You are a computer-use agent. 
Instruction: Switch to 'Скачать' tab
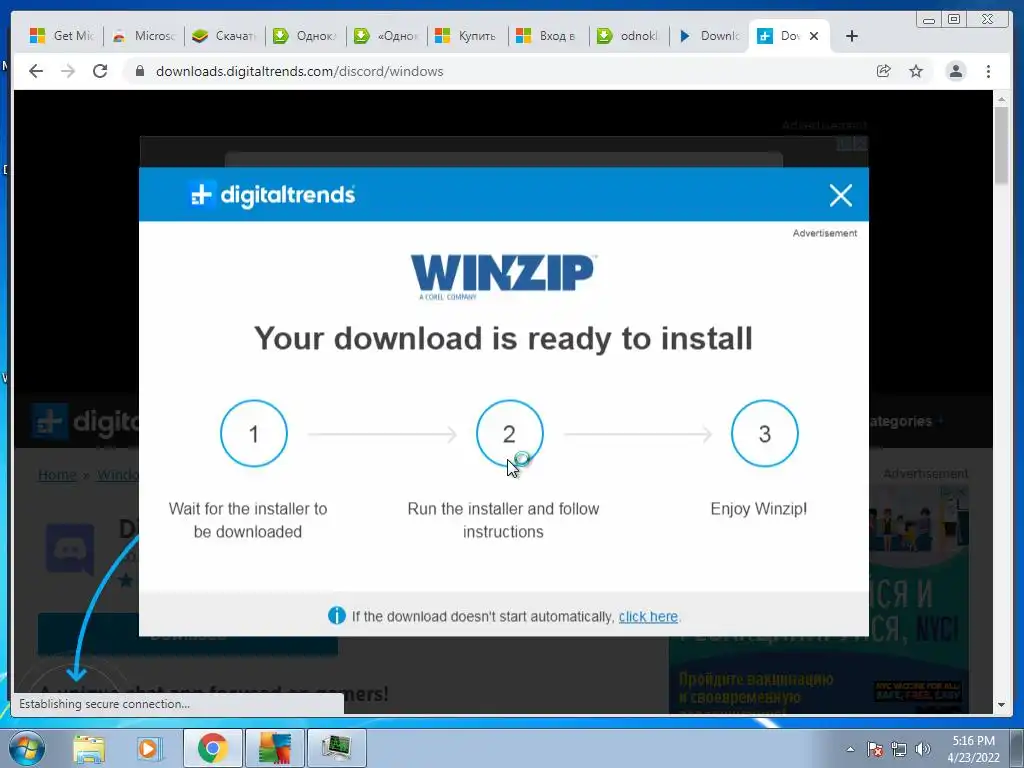coord(225,36)
